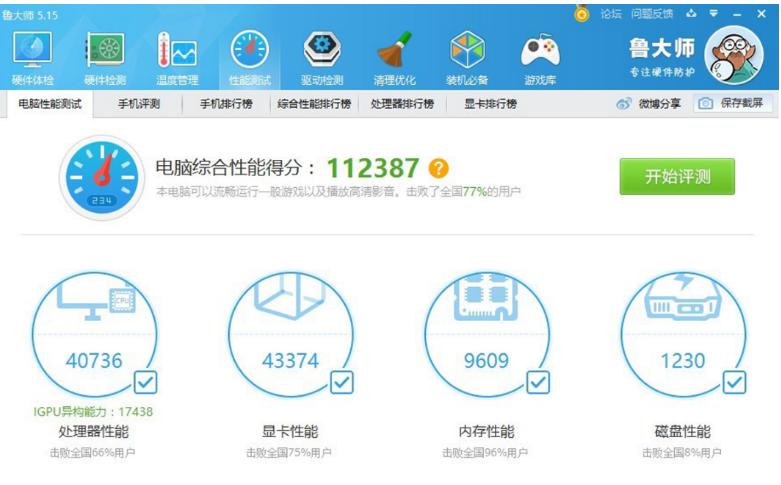781x485 pixels.
Task: Click the disk drive icon
Action: pos(683,296)
